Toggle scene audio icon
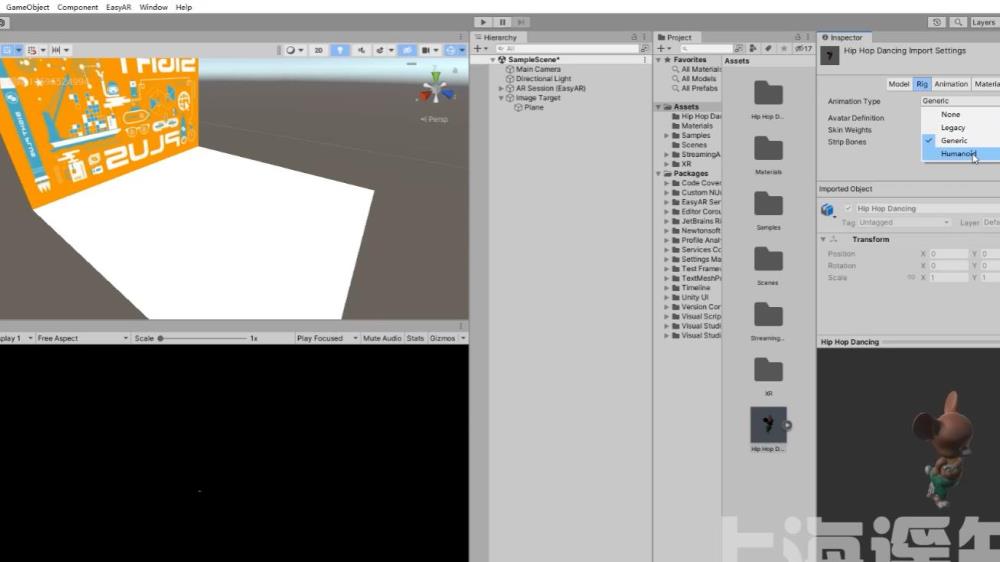Viewport: 1000px width, 562px height. [361, 50]
